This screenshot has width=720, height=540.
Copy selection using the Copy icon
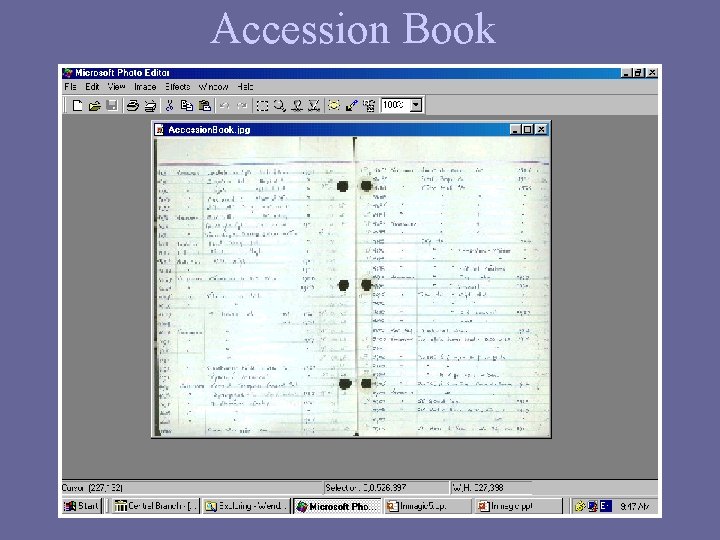[x=186, y=106]
